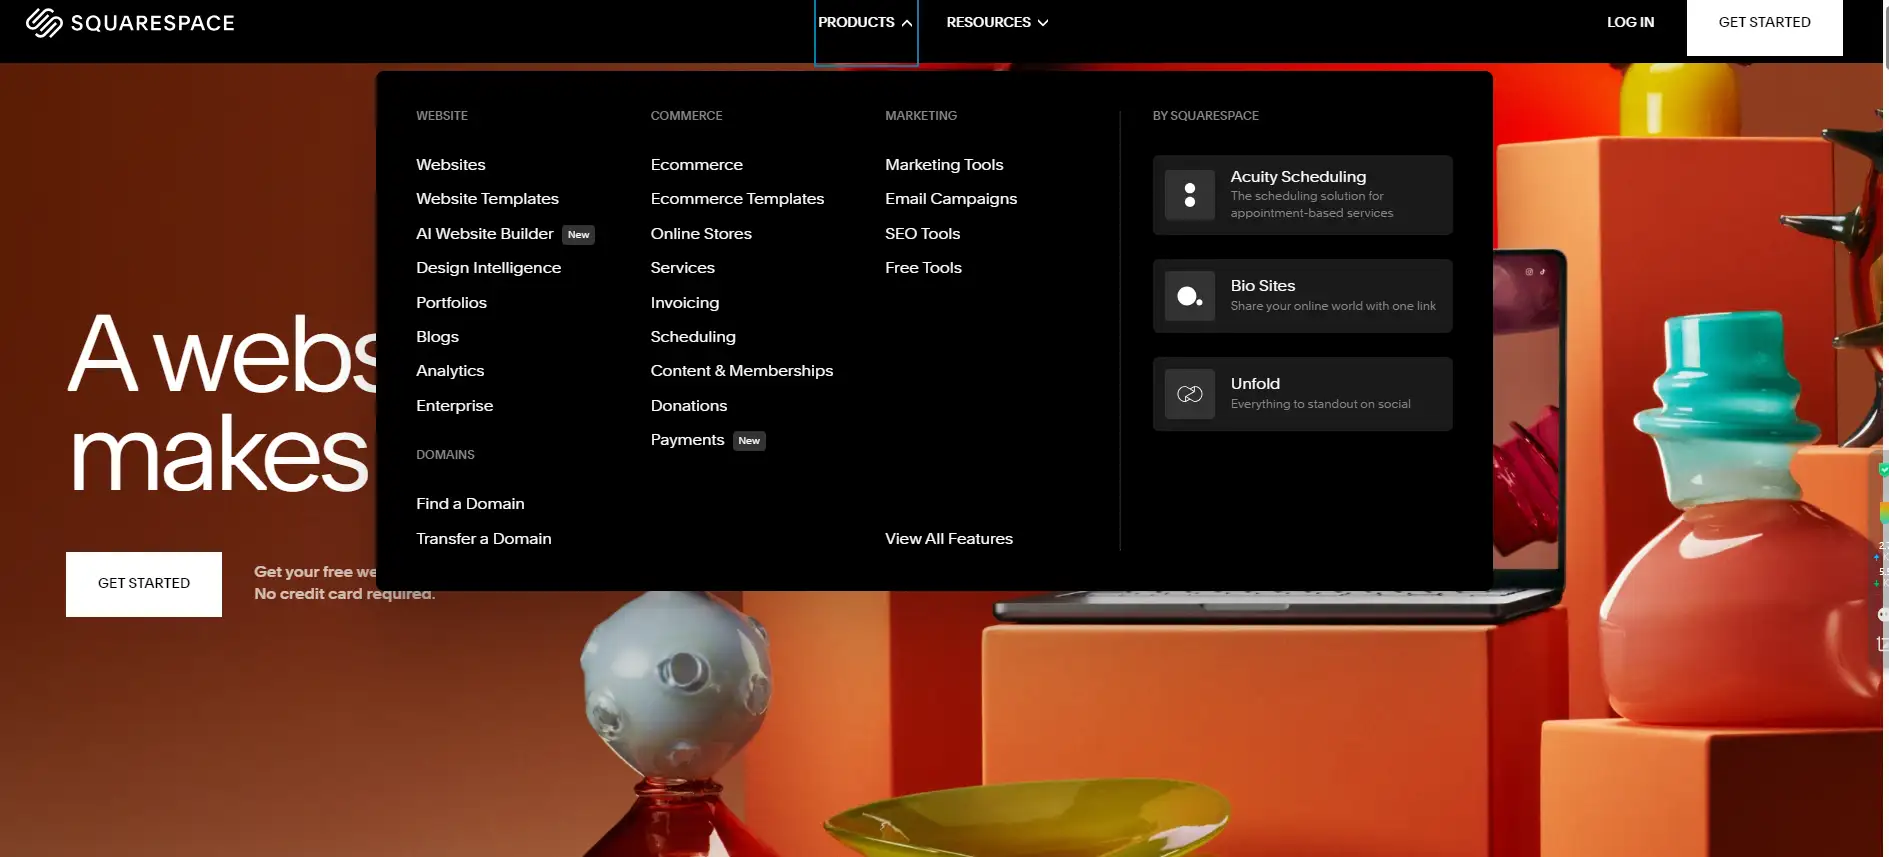Open Enterprise link

tap(454, 406)
